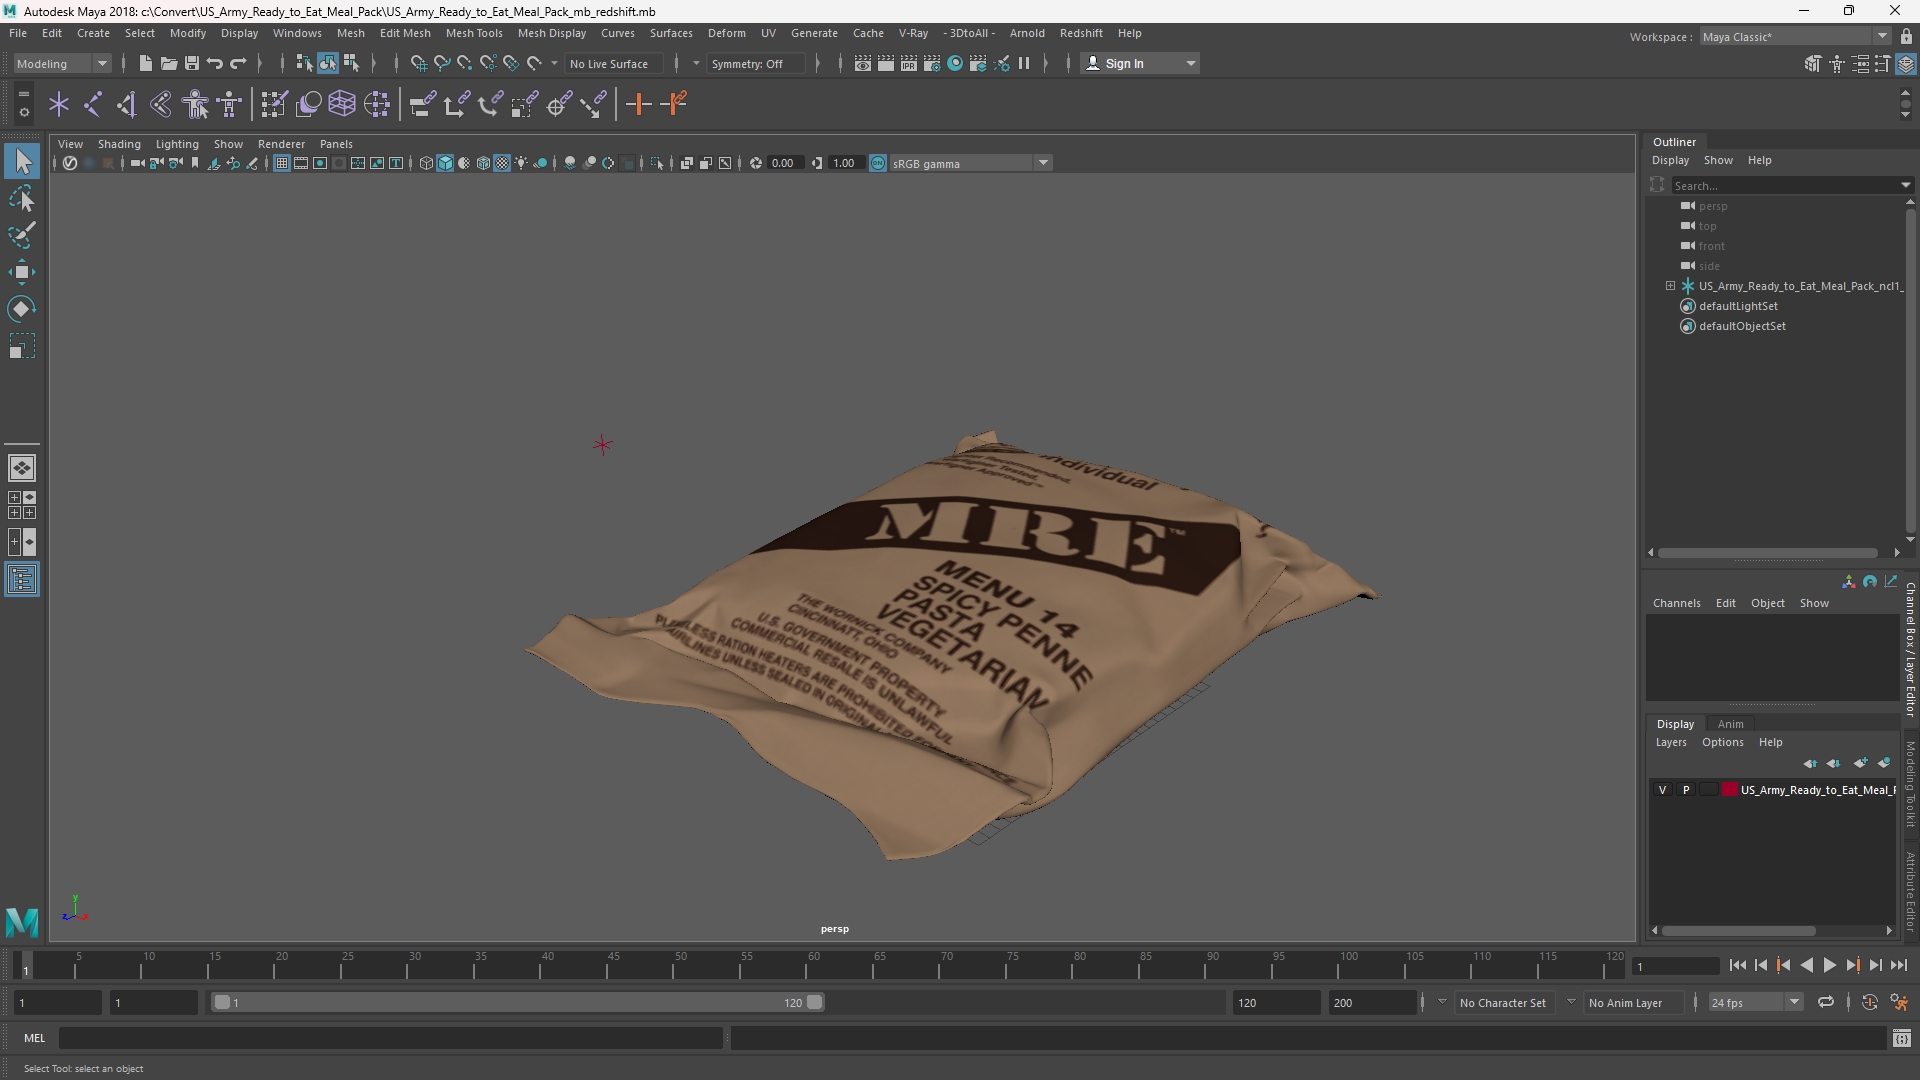Open the Redshift menu

(1081, 33)
